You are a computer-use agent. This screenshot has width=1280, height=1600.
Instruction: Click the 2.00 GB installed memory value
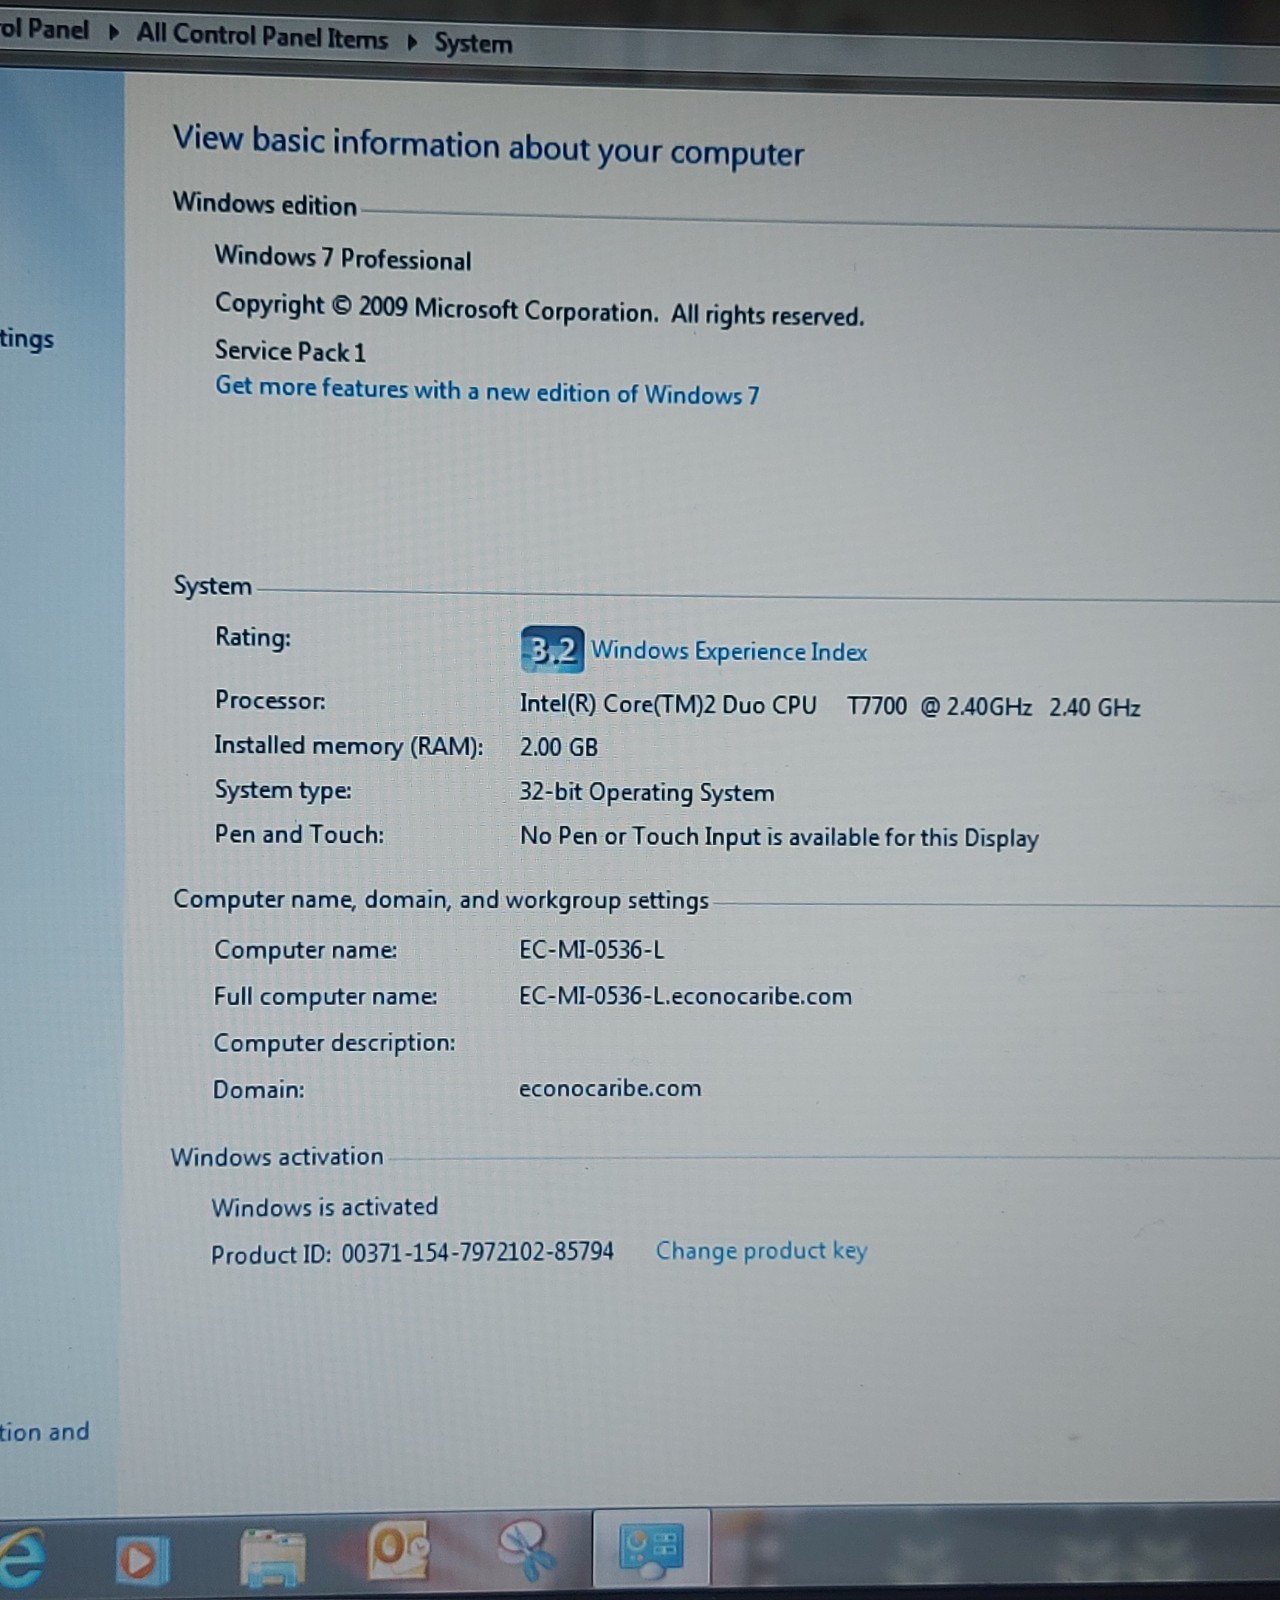pos(558,747)
